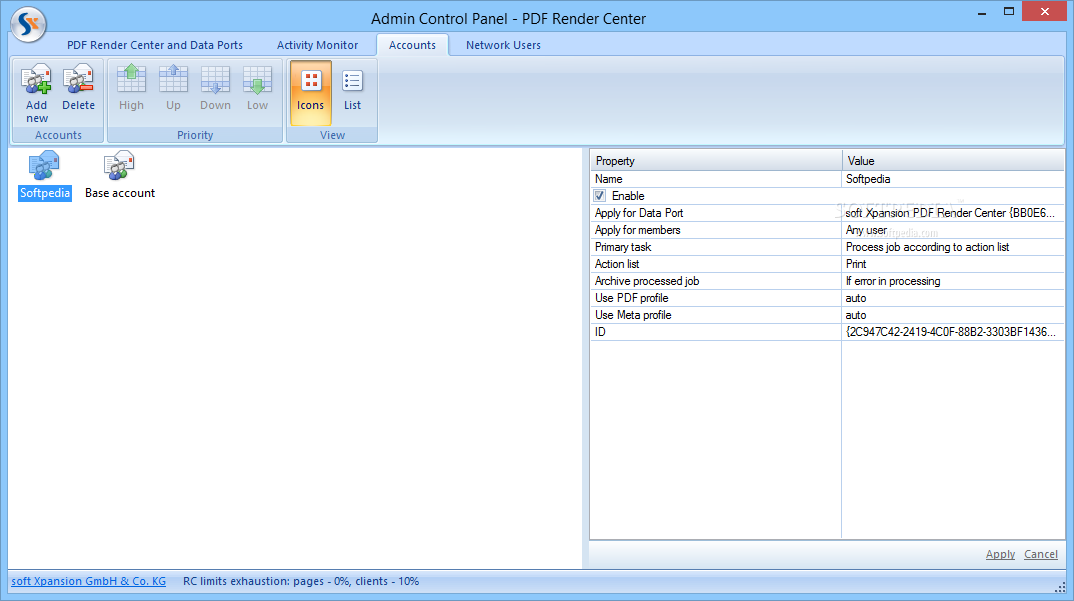Screen dimensions: 1074x601
Task: Click the Add new account icon
Action: click(x=36, y=93)
